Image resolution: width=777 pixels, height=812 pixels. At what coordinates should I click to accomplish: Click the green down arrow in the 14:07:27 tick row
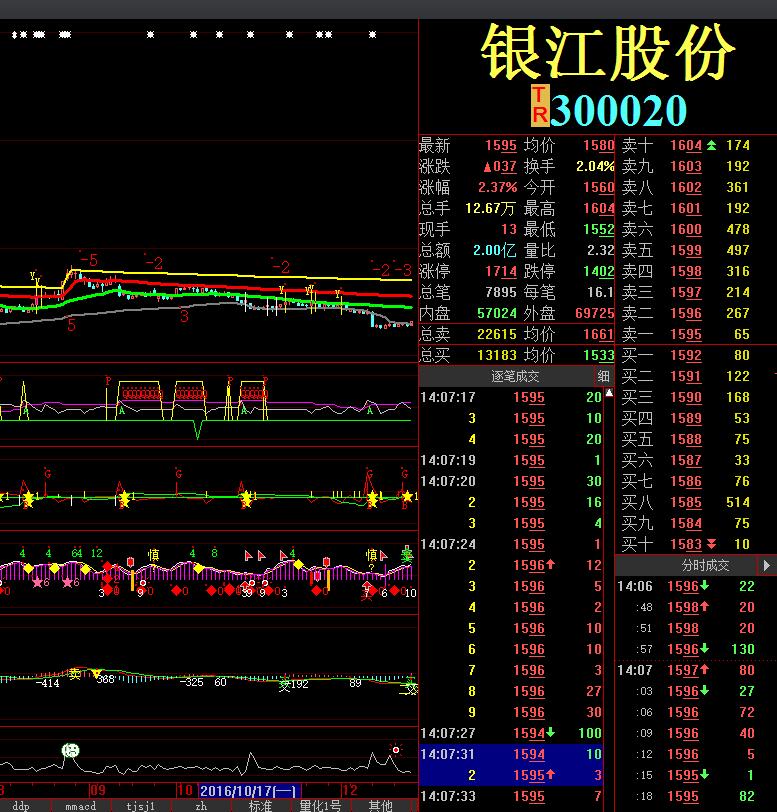(x=550, y=732)
